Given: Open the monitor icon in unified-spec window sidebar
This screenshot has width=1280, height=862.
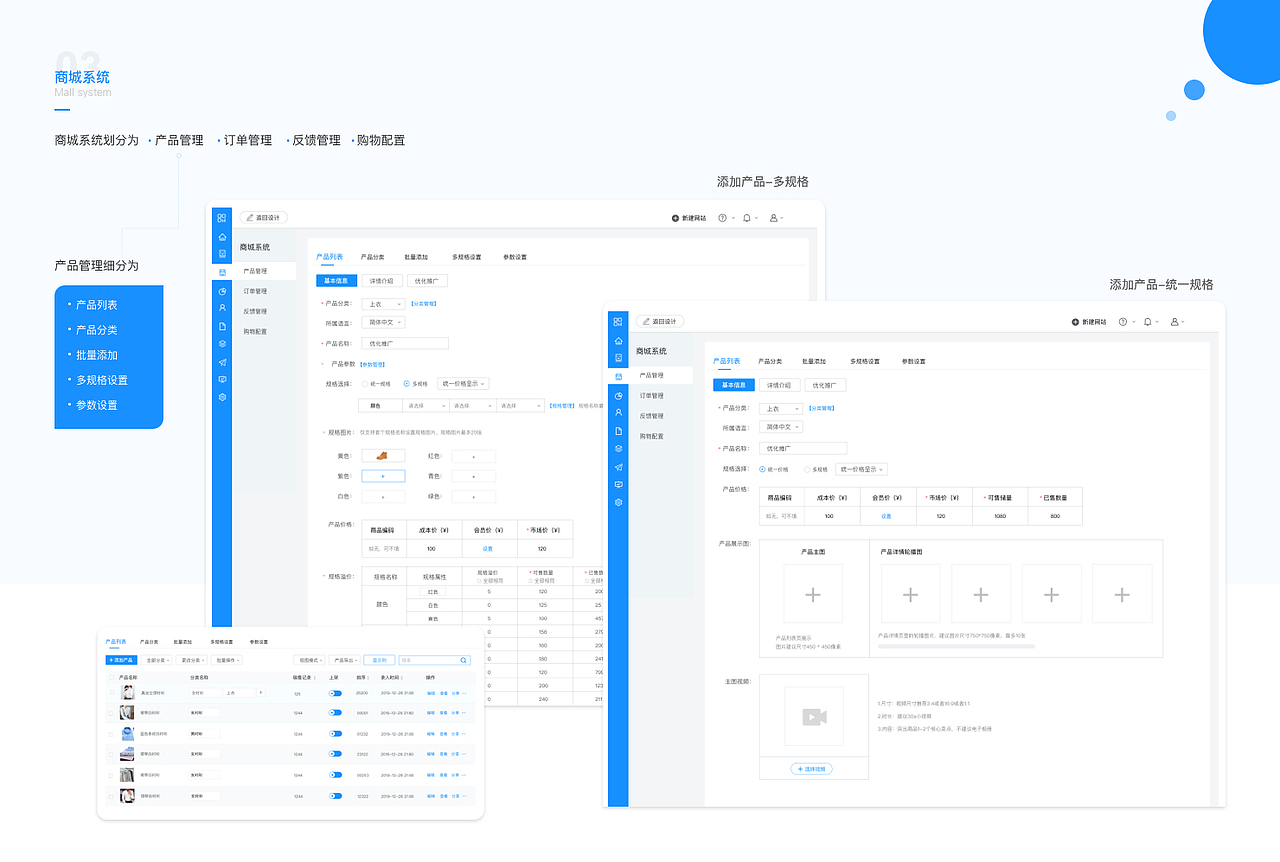Looking at the screenshot, I should 618,484.
